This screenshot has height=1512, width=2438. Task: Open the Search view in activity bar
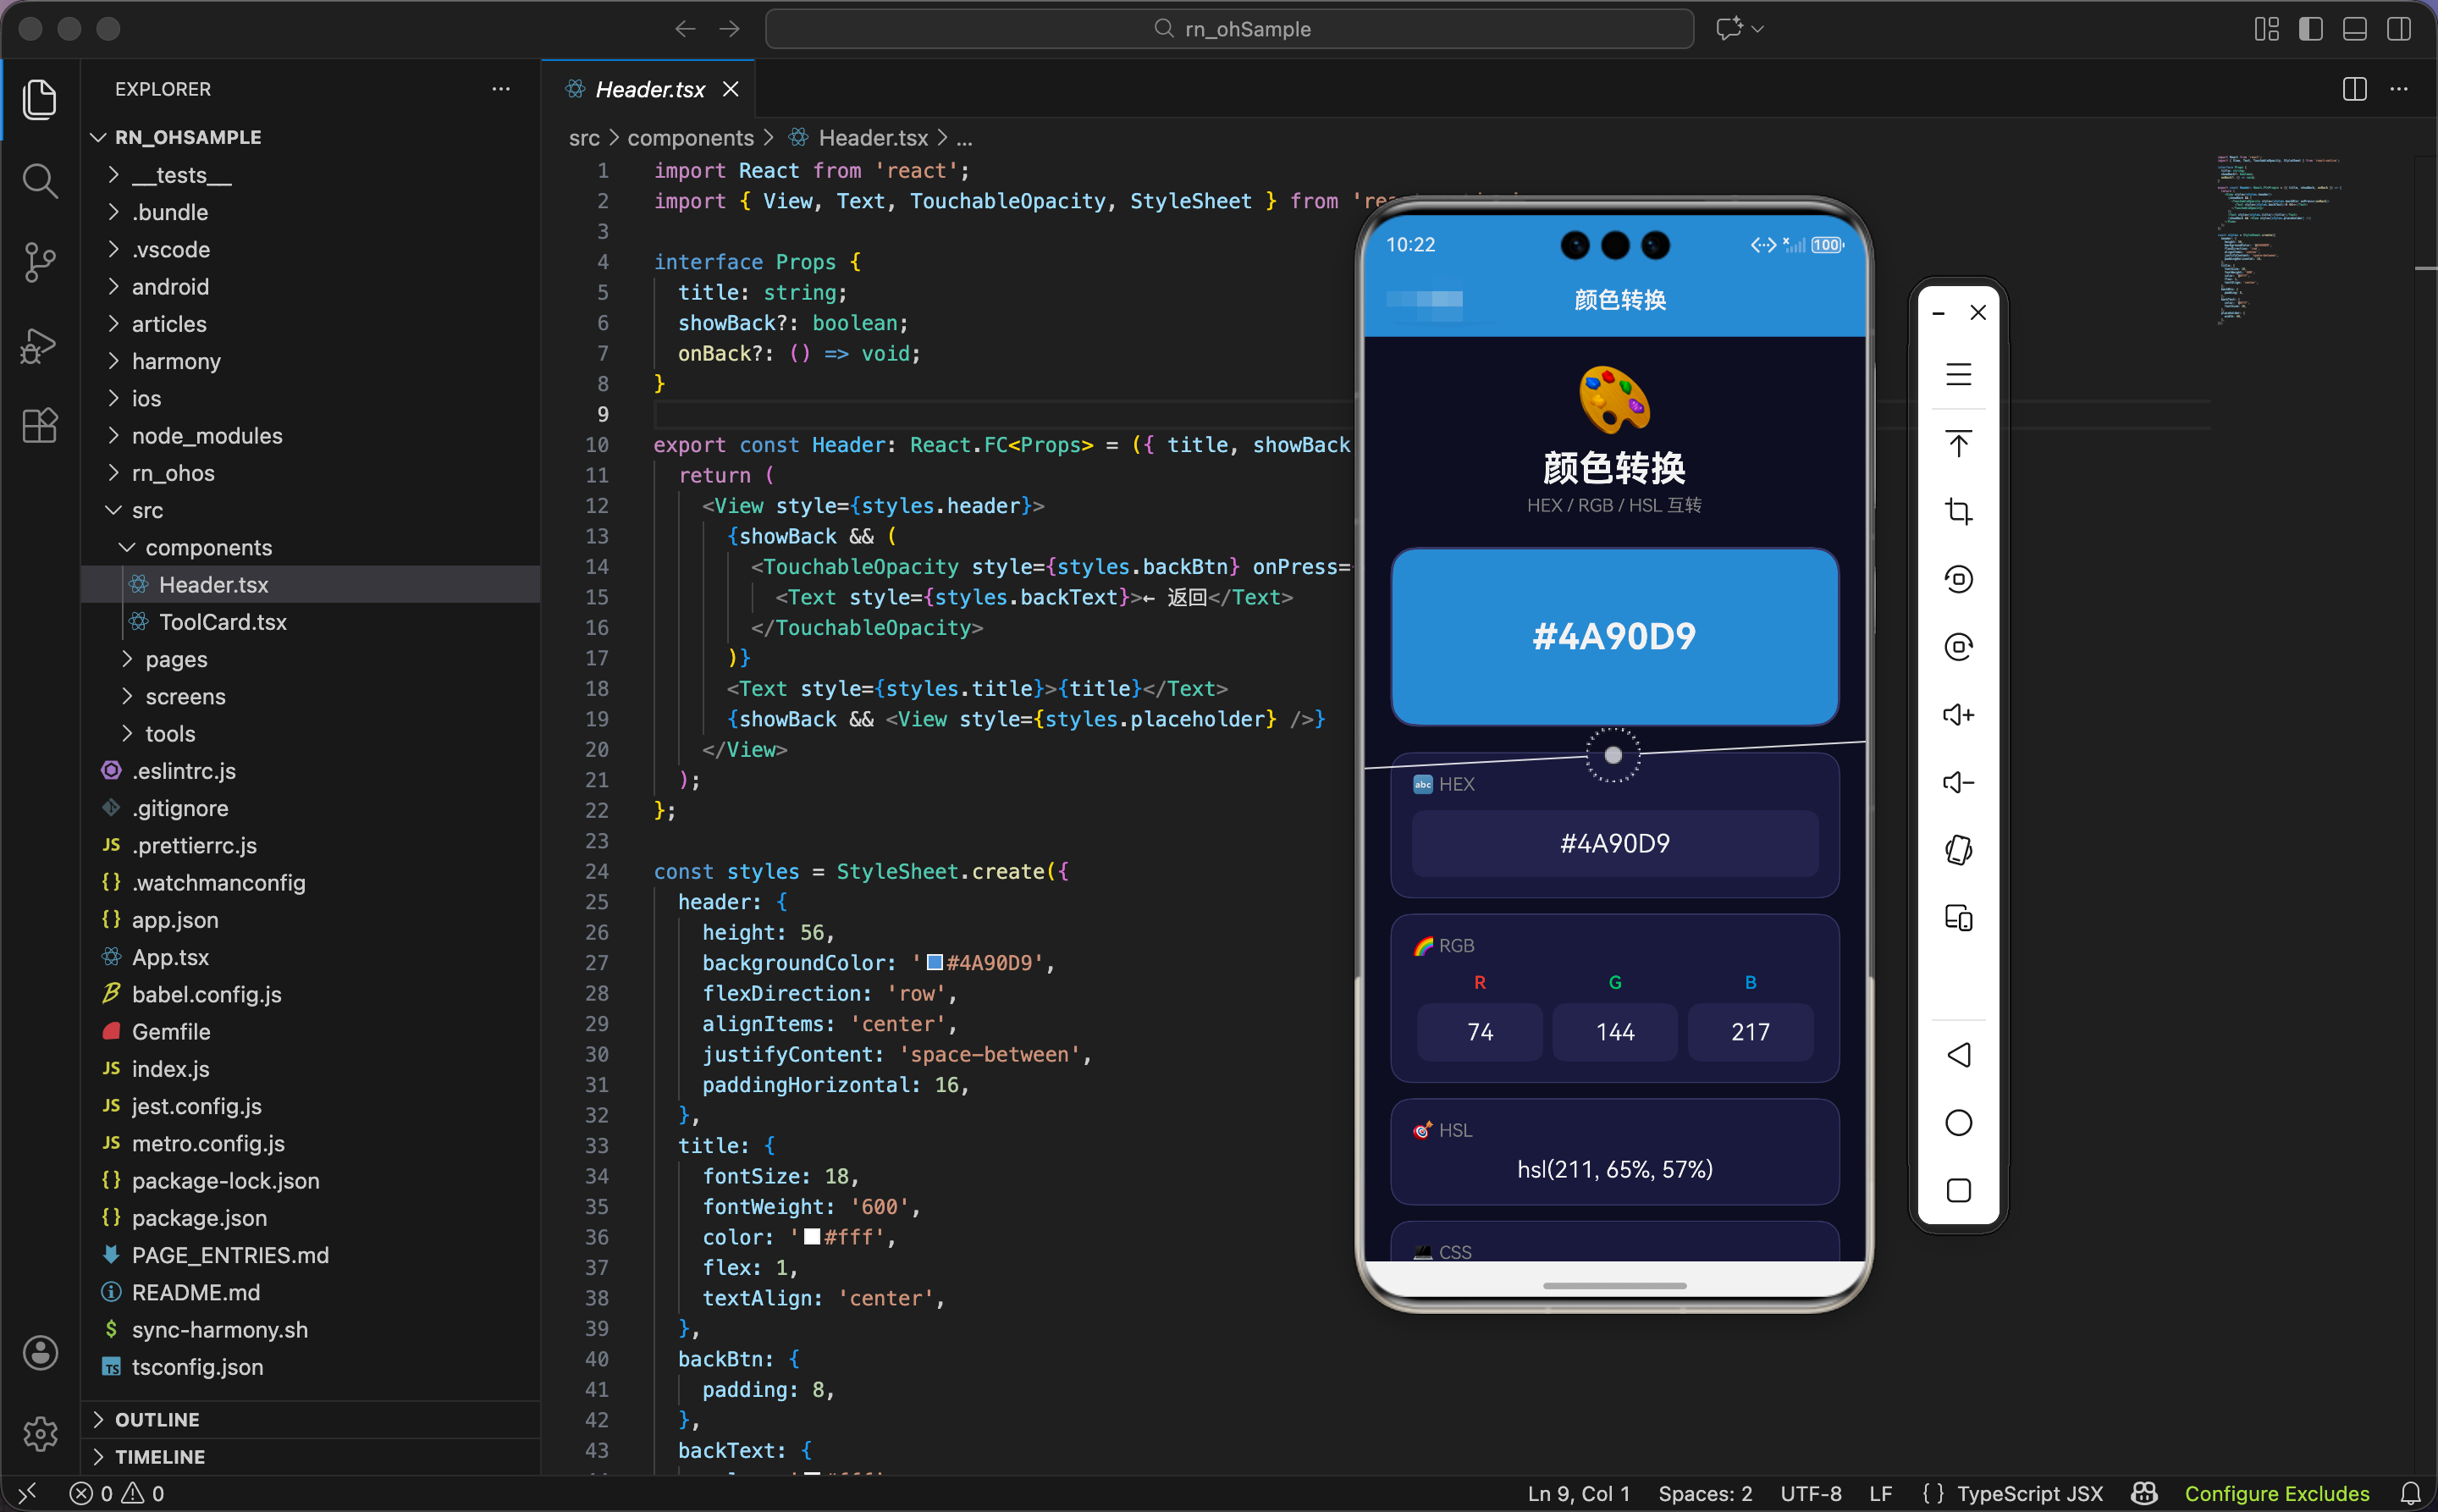(x=39, y=181)
